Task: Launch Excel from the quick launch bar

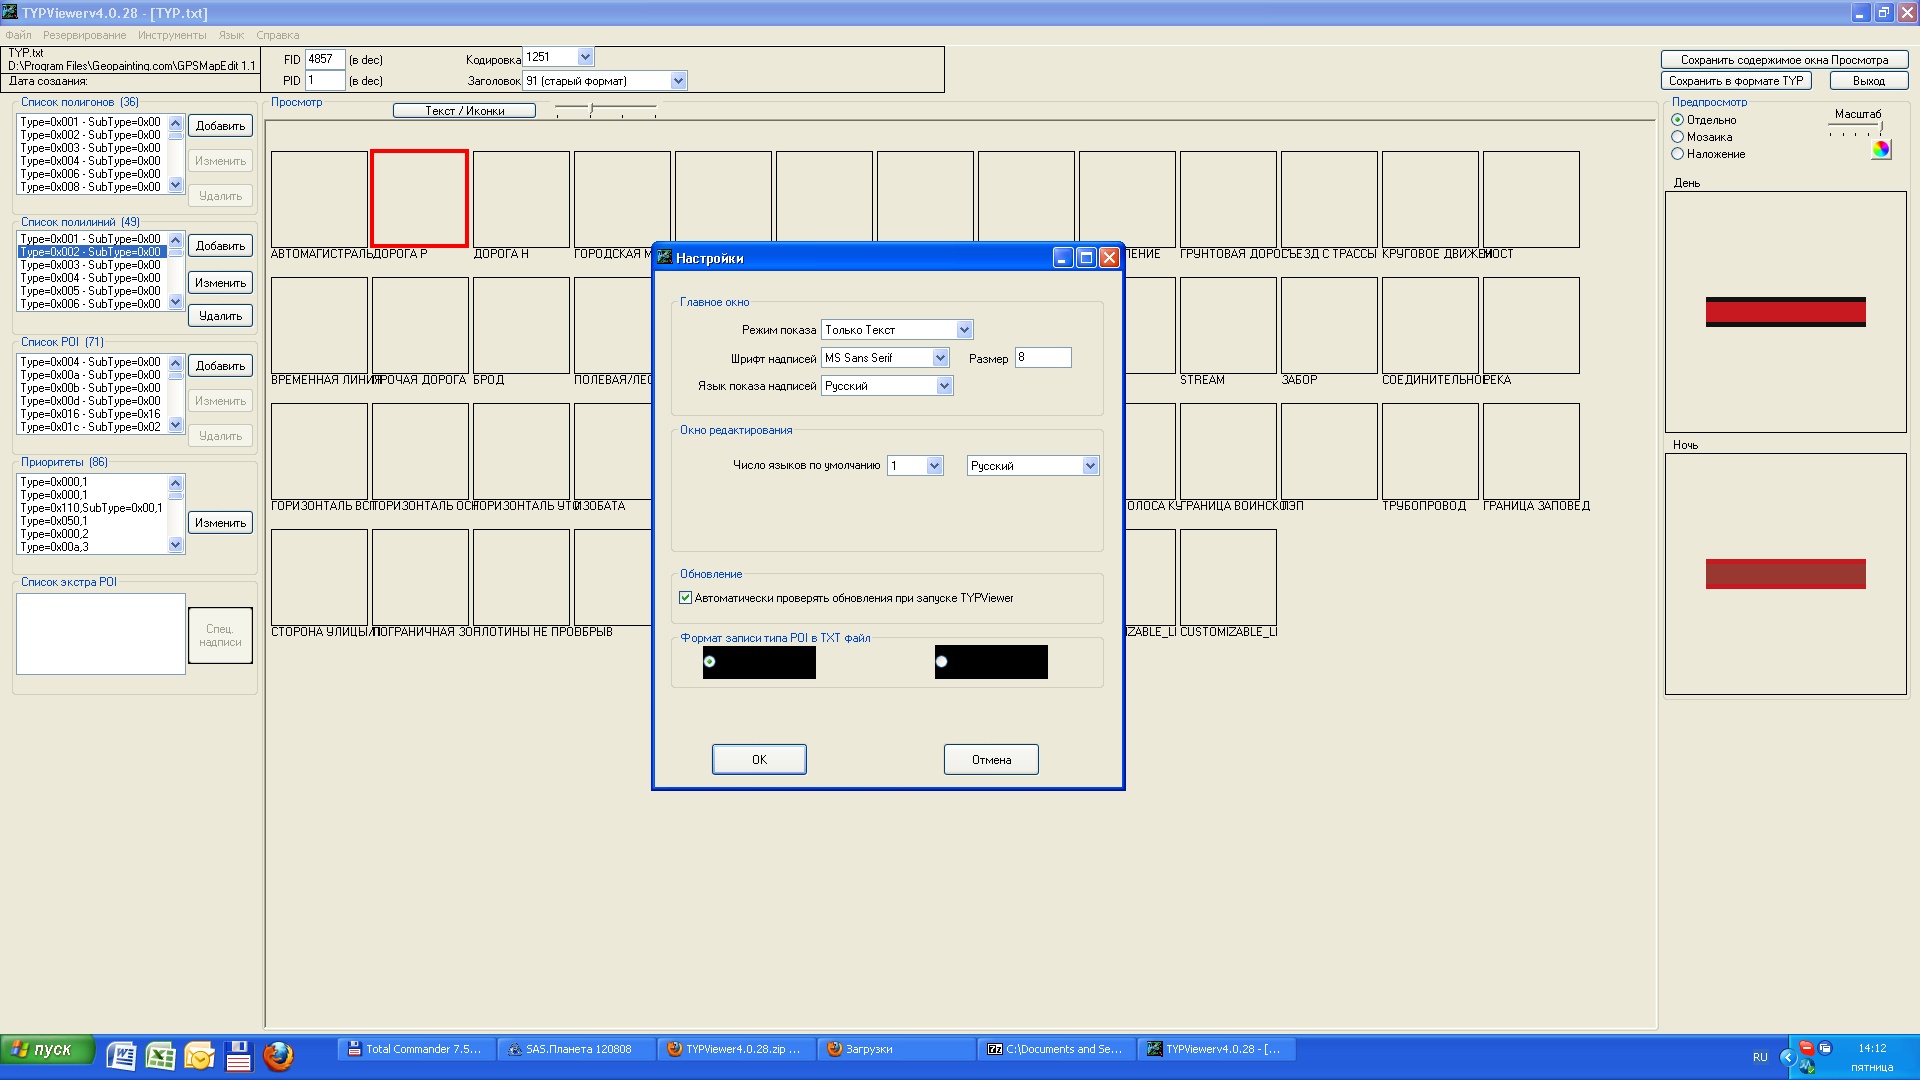Action: pos(160,1056)
